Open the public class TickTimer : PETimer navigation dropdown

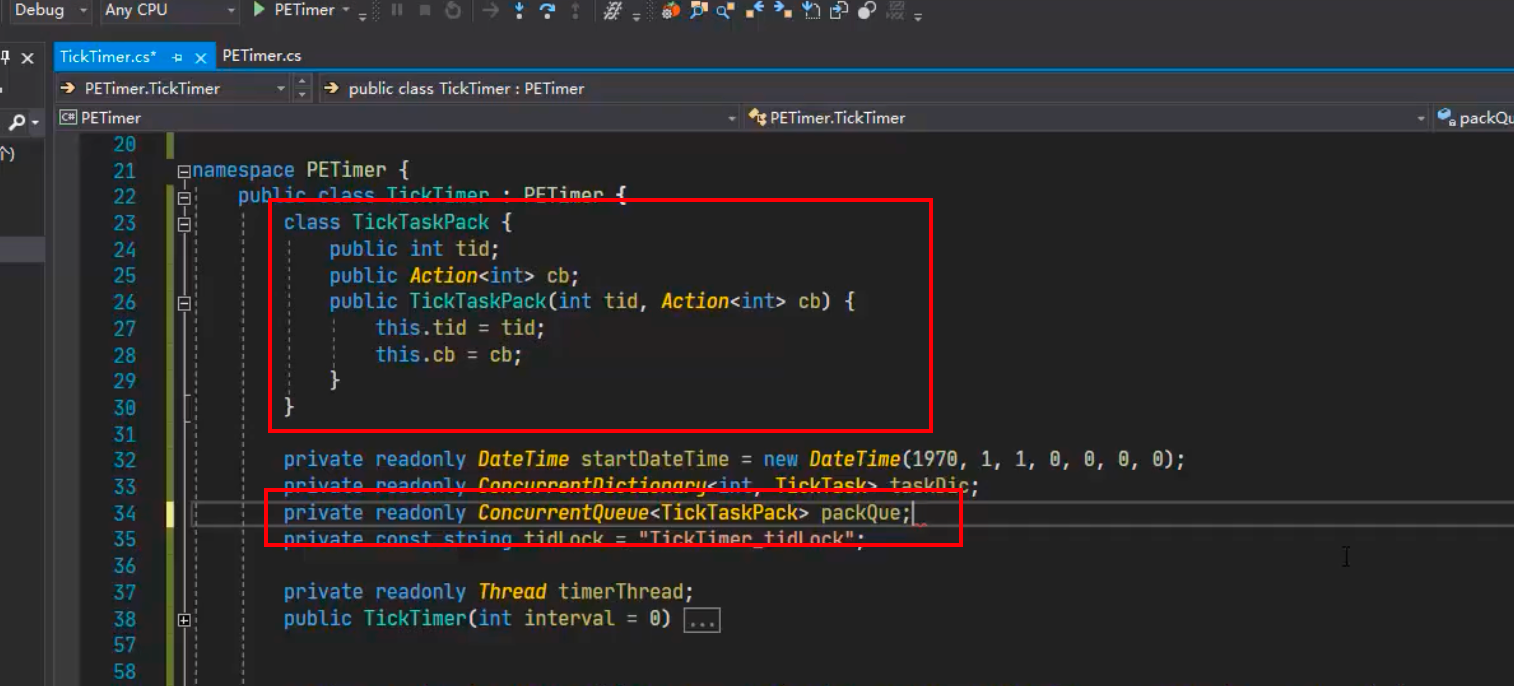[x=915, y=88]
